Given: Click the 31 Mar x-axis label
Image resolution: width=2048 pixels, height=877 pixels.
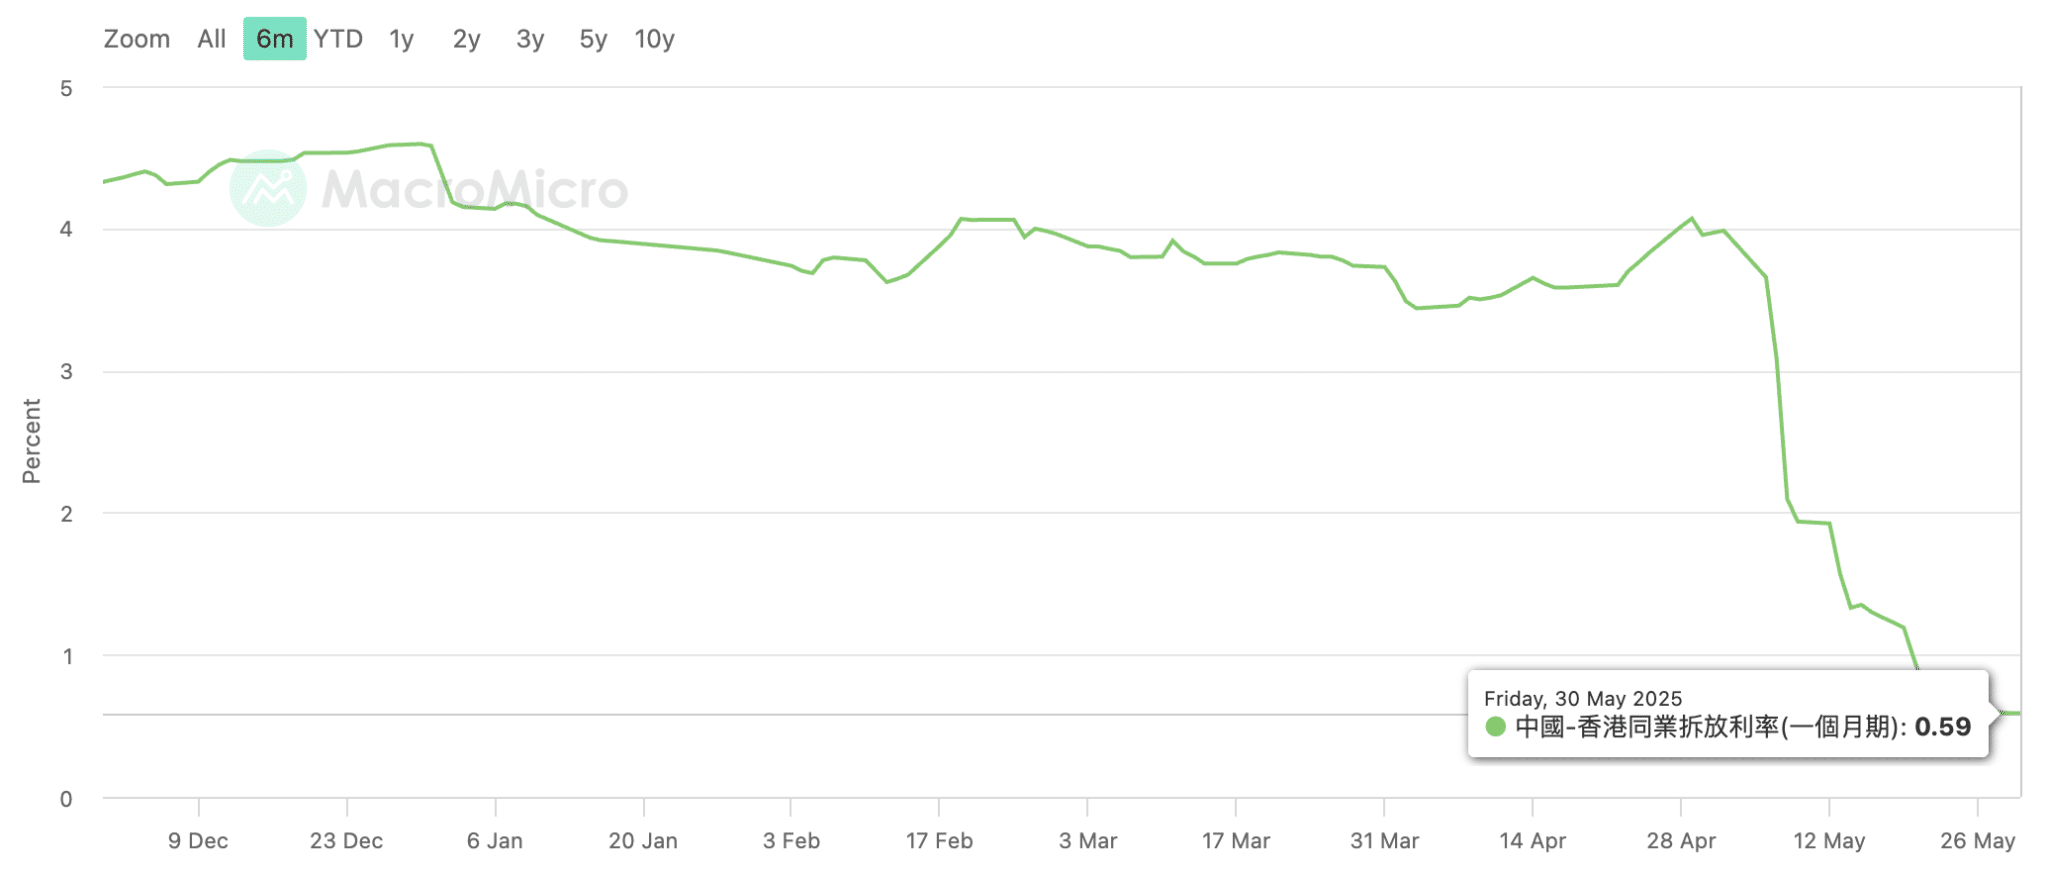Looking at the screenshot, I should pyautogui.click(x=1384, y=841).
